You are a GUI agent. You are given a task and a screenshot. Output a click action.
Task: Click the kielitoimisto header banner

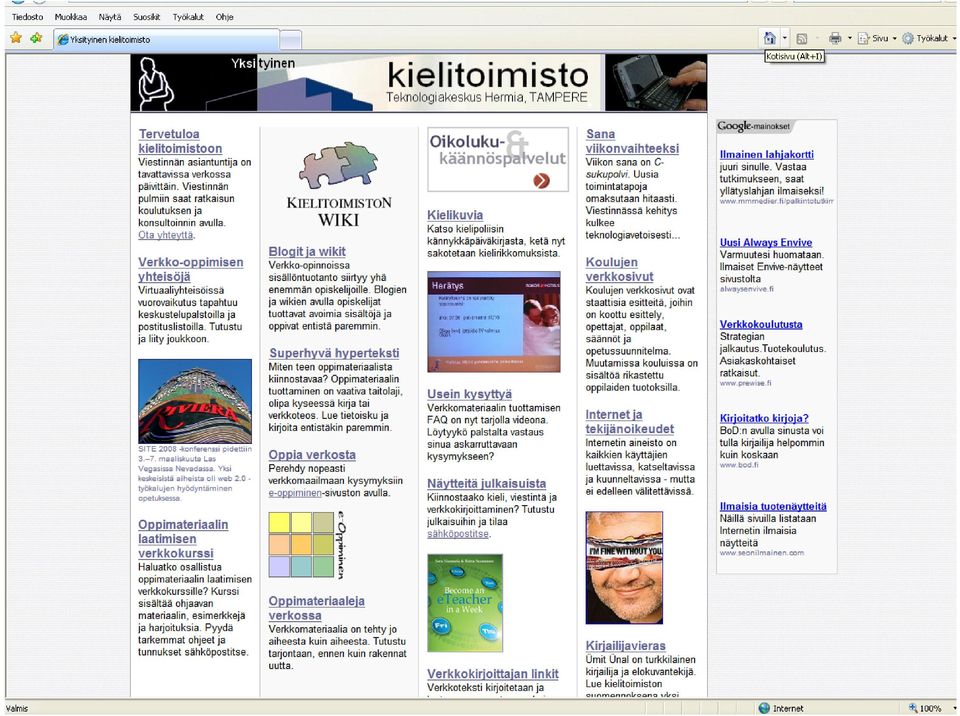(418, 83)
